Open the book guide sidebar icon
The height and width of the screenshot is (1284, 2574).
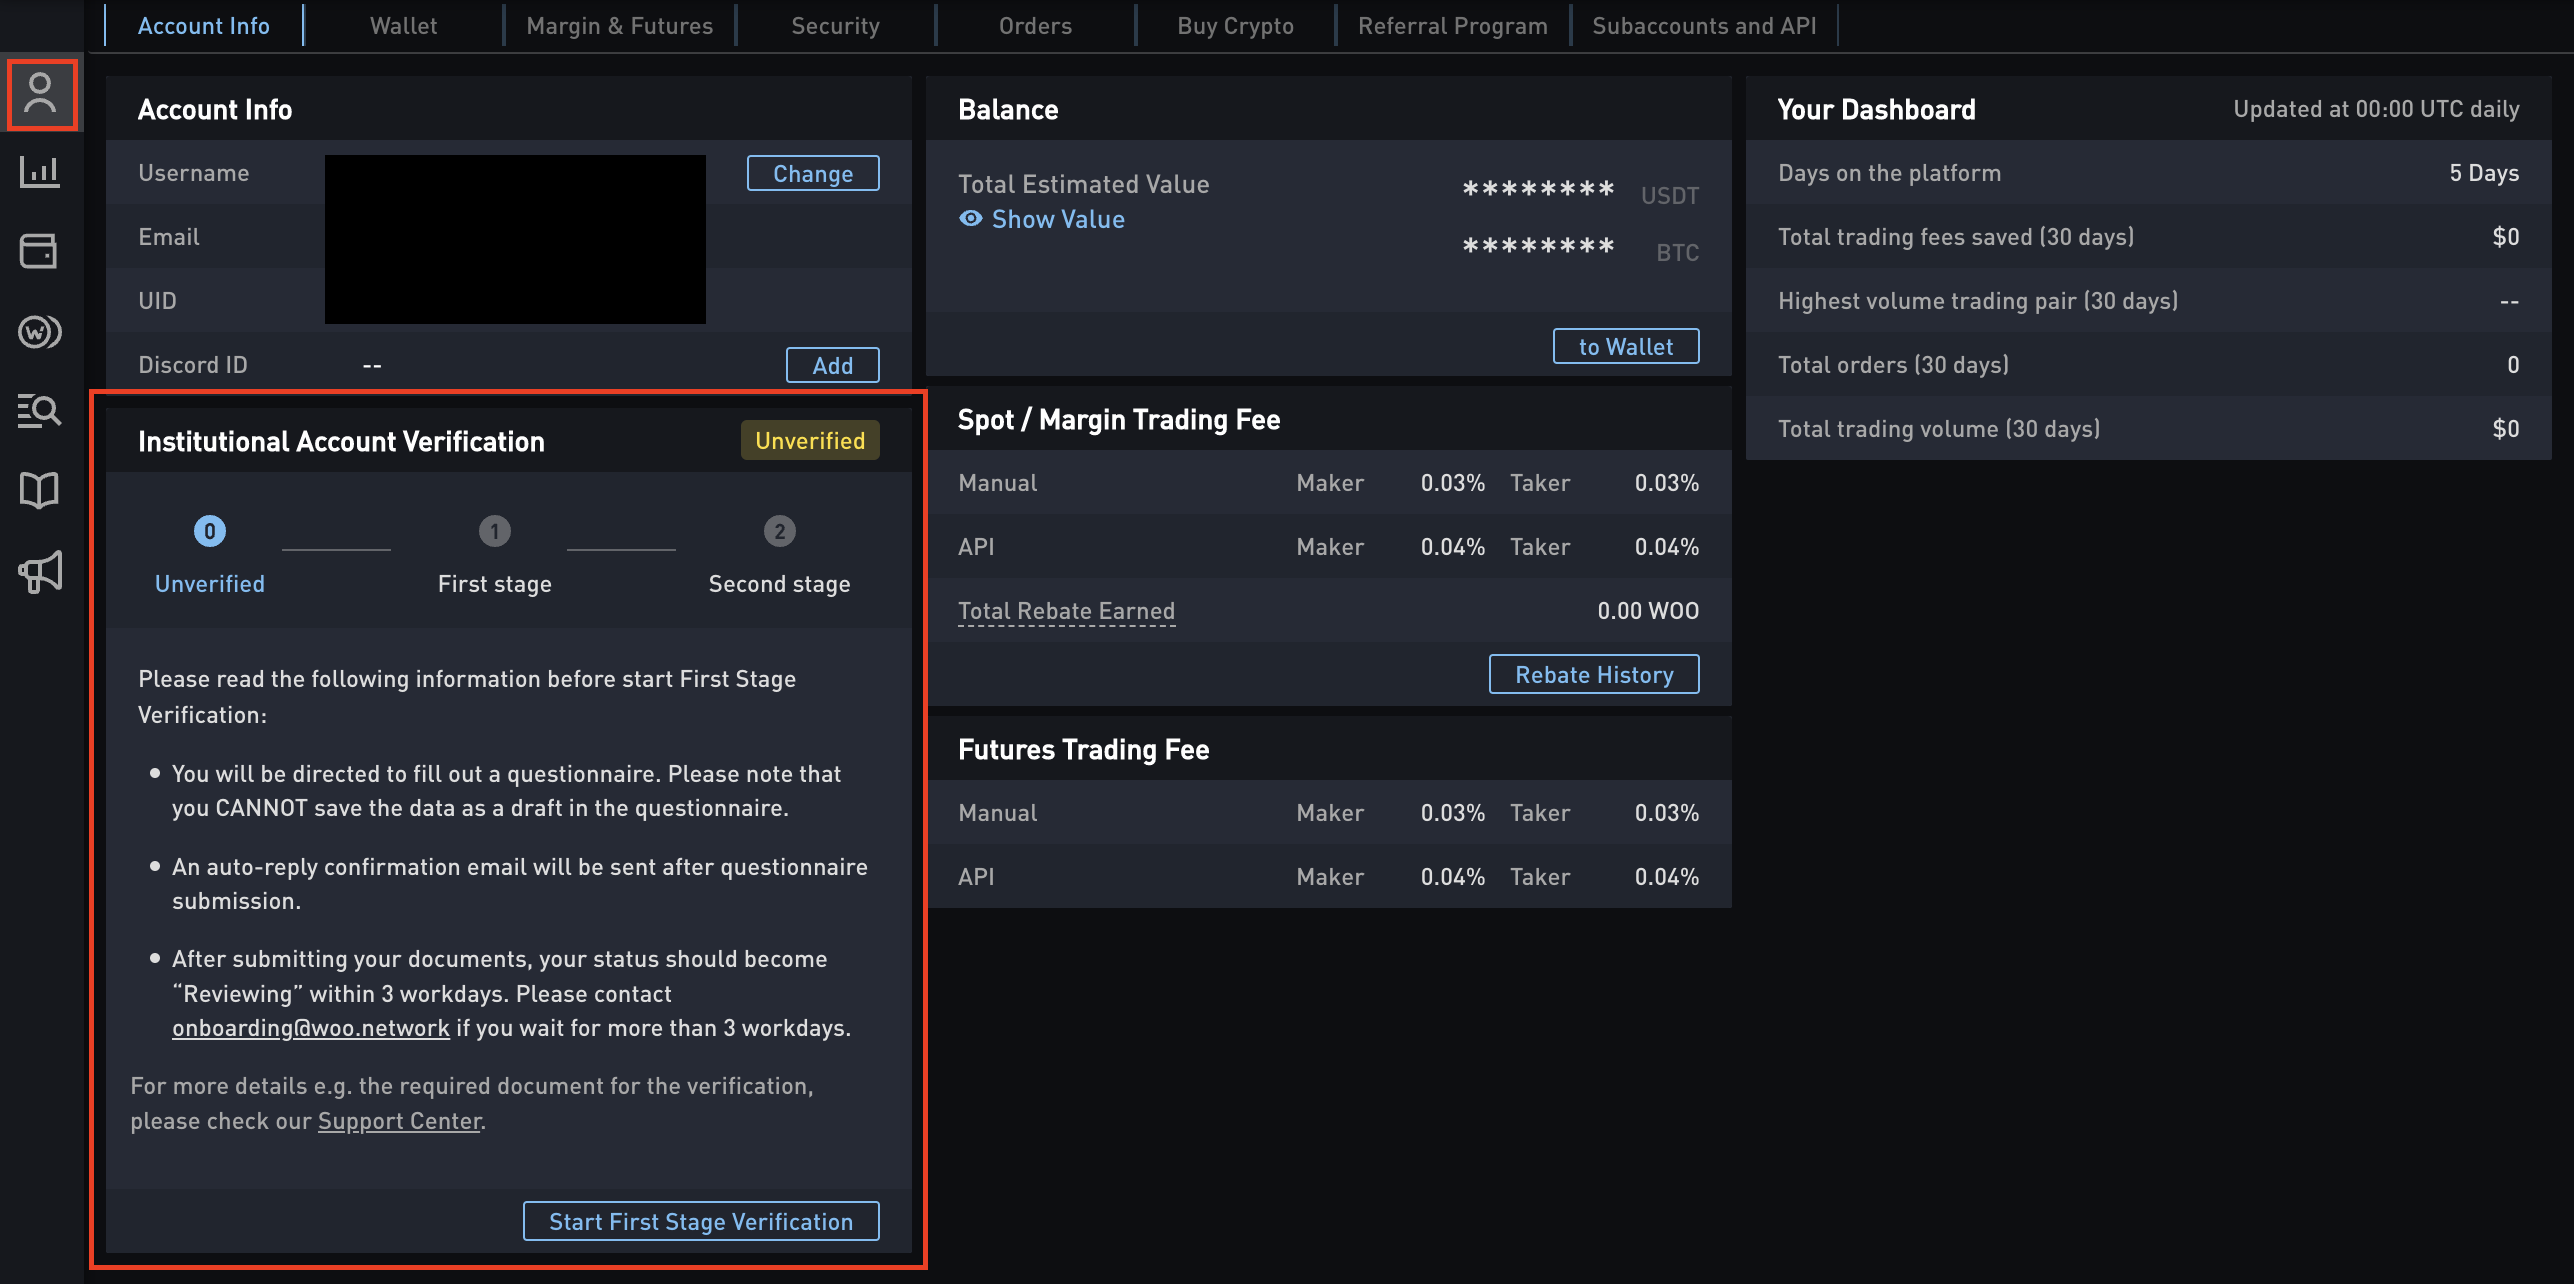(40, 490)
